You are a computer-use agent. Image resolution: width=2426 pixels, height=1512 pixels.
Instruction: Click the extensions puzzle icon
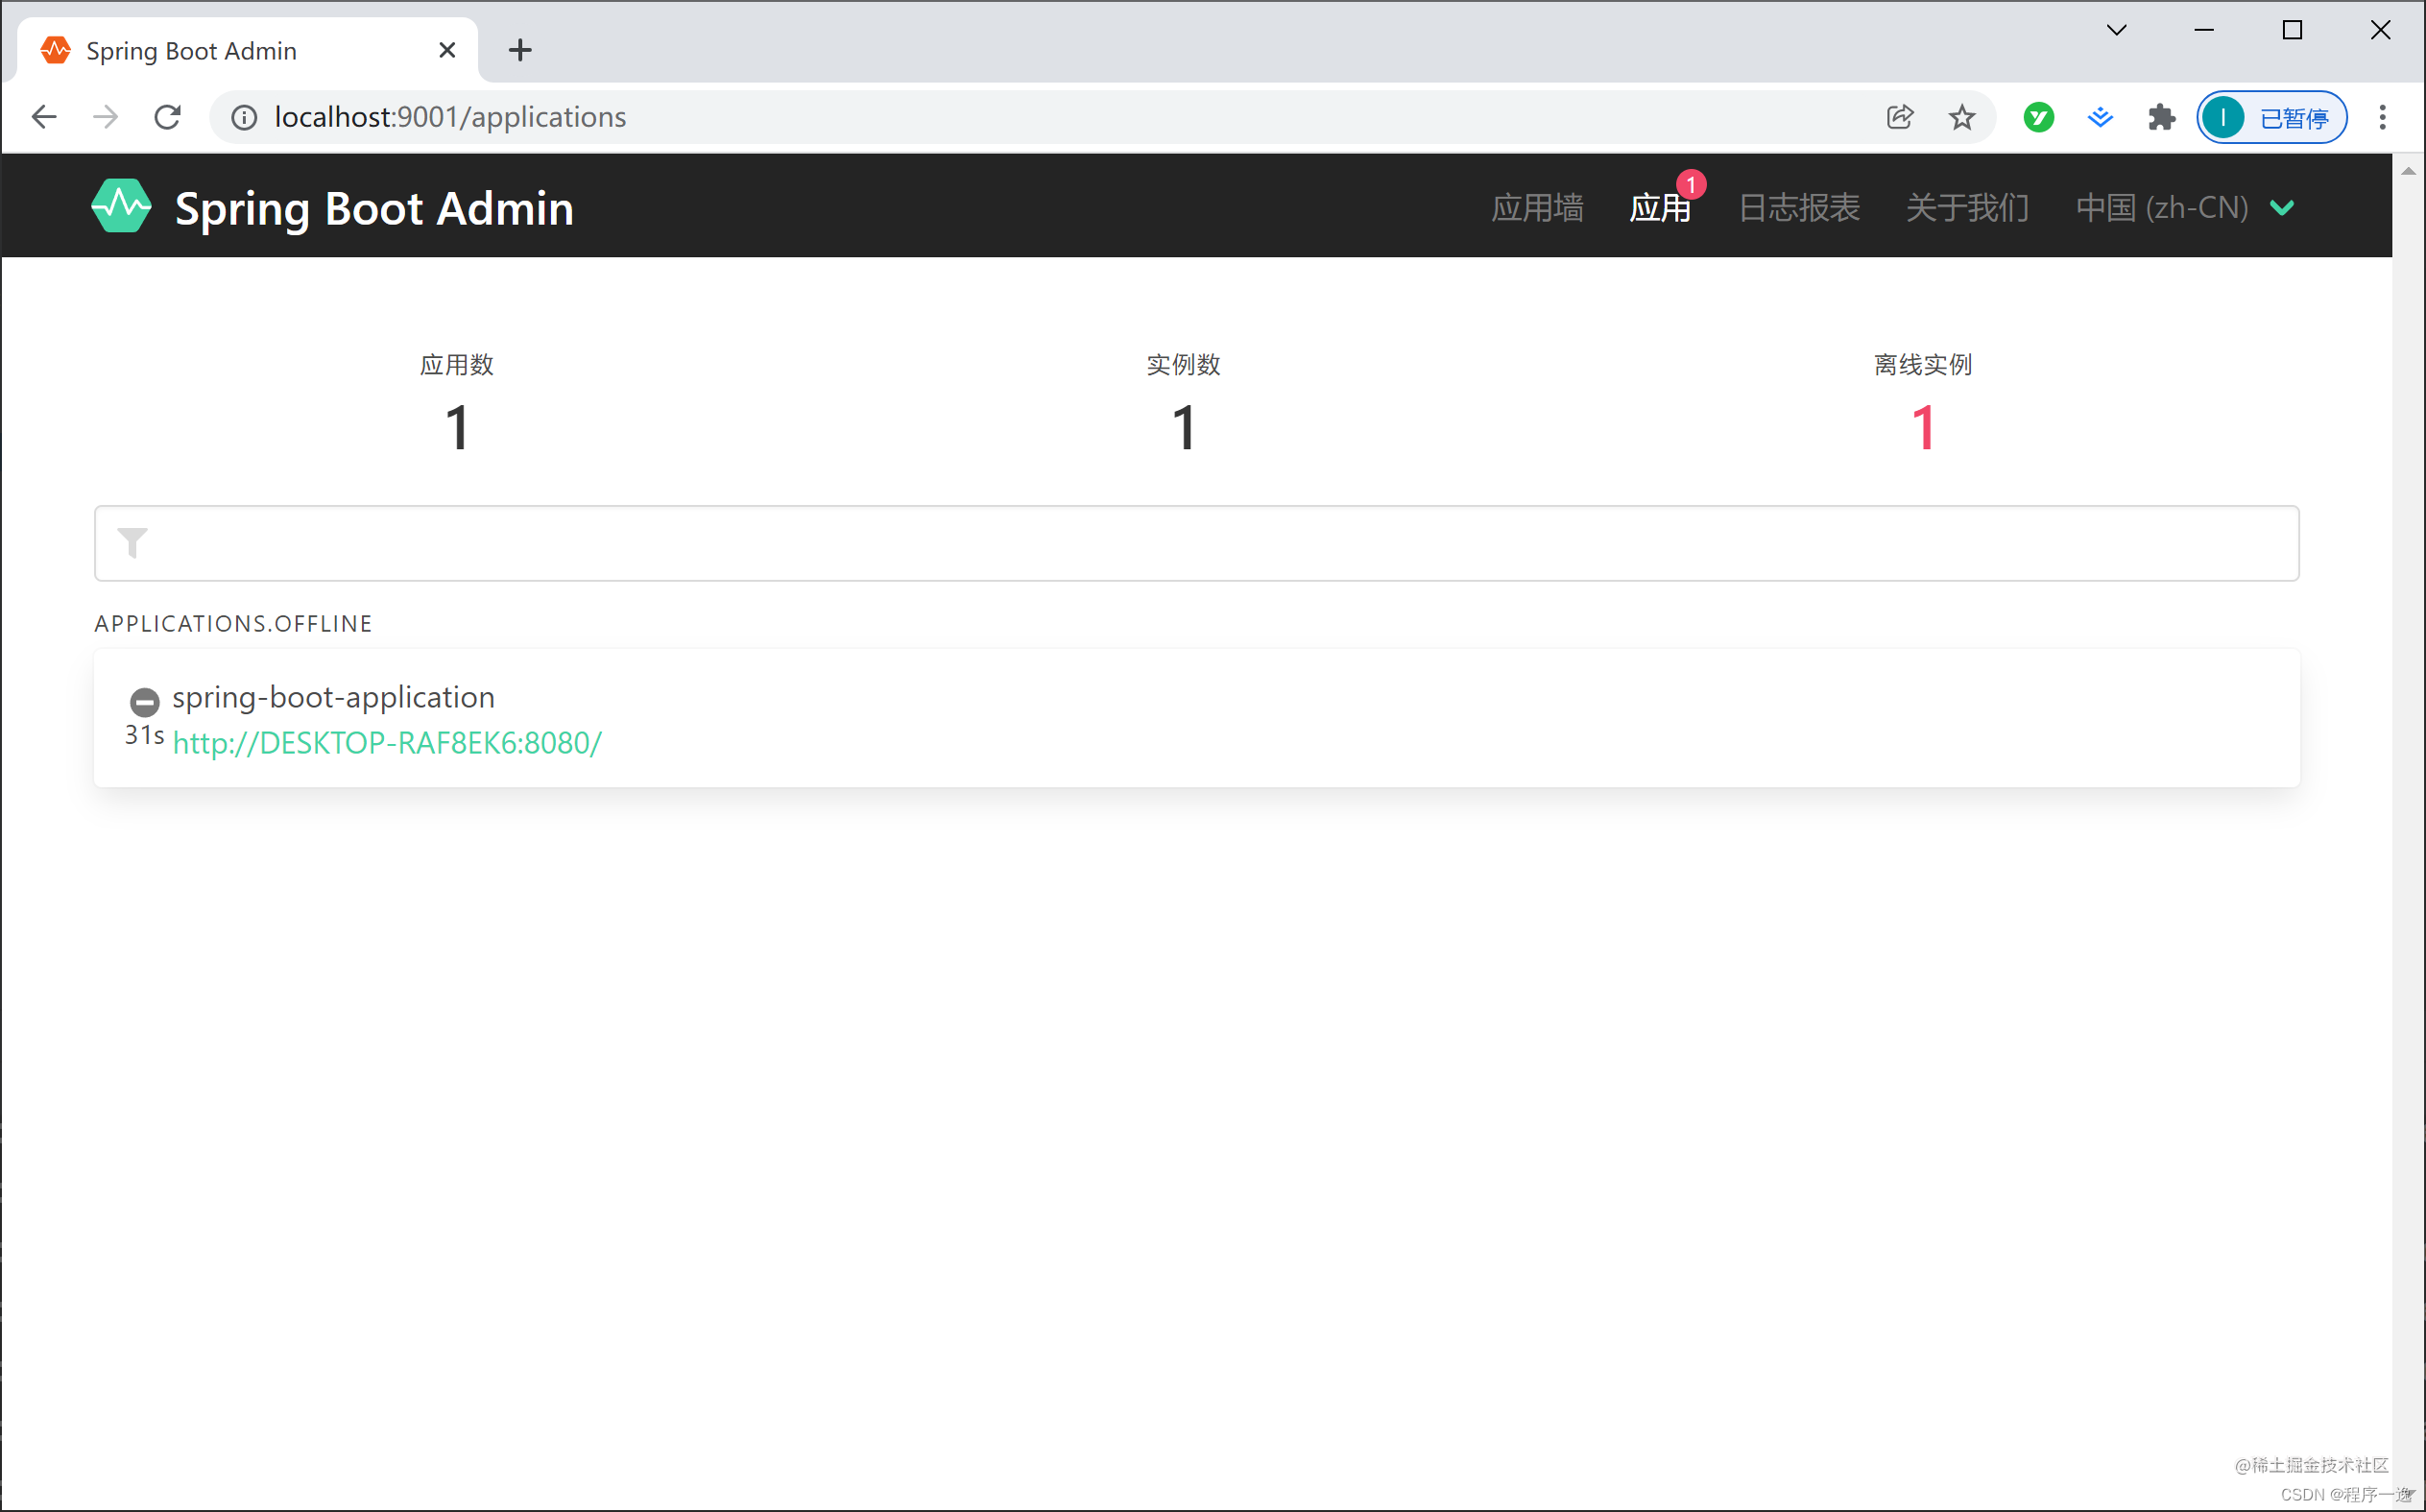[x=2161, y=117]
